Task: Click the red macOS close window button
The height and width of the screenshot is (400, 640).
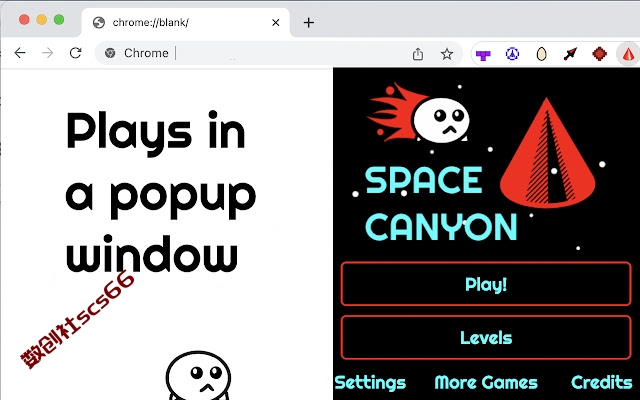Action: (x=24, y=20)
